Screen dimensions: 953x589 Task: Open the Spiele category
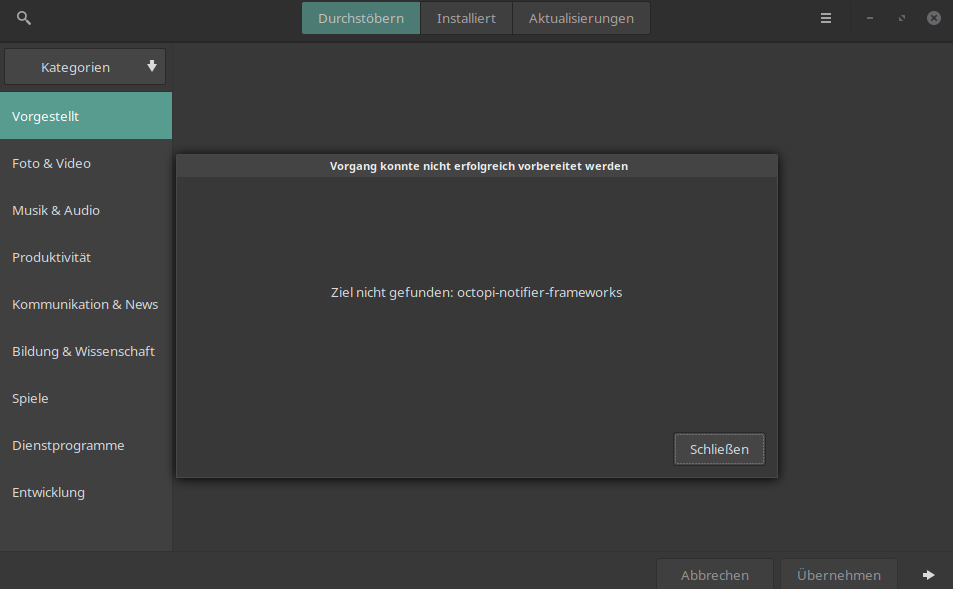coord(86,398)
